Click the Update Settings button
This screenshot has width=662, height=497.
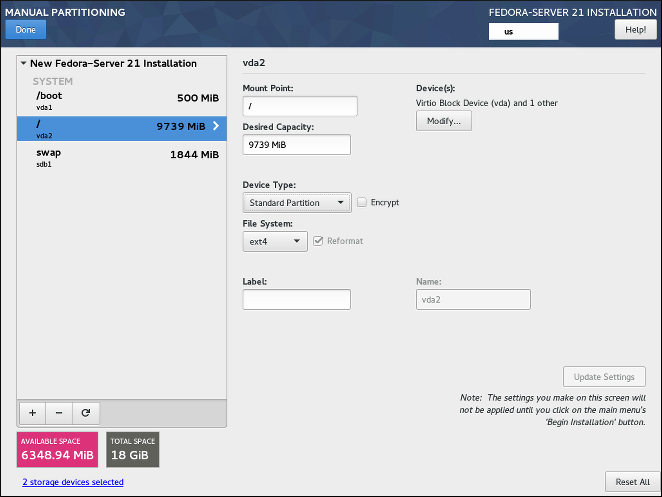(604, 377)
